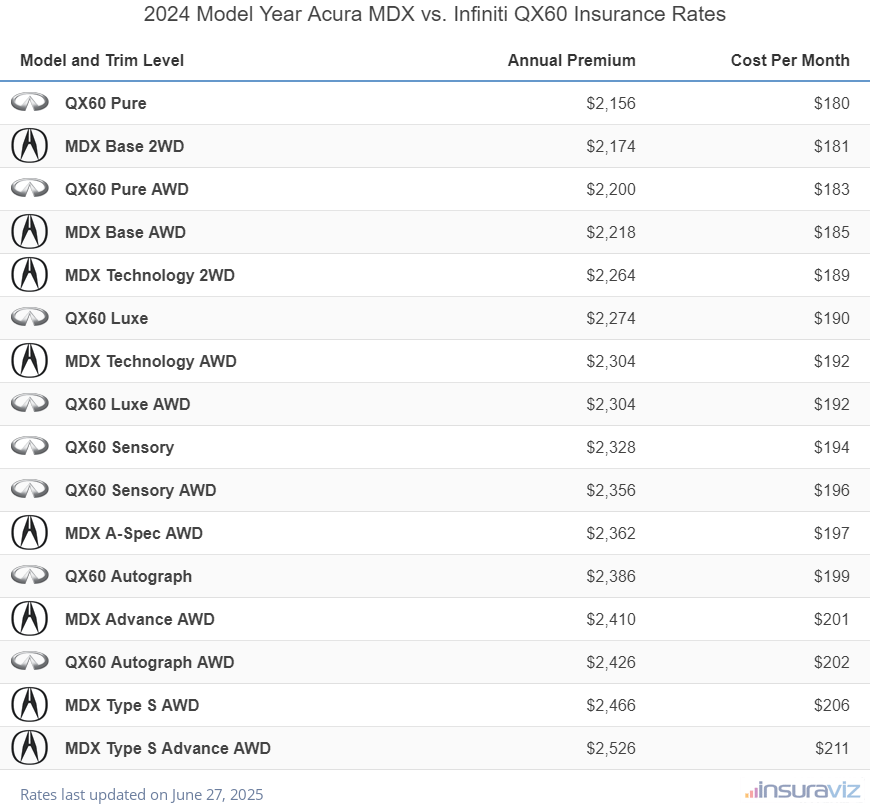
Task: Click the Infiniti logo beside QX60 Autograph AWD
Action: tap(30, 661)
